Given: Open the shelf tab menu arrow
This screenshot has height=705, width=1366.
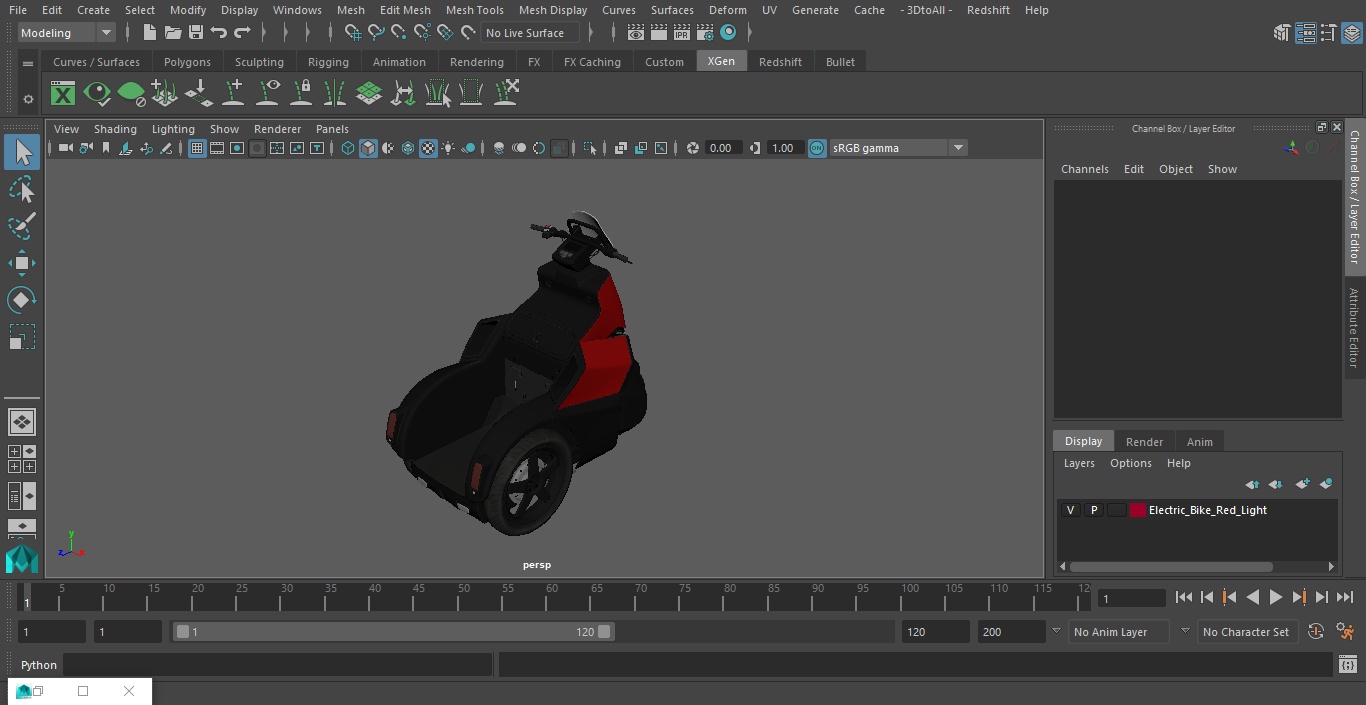Looking at the screenshot, I should pyautogui.click(x=28, y=62).
